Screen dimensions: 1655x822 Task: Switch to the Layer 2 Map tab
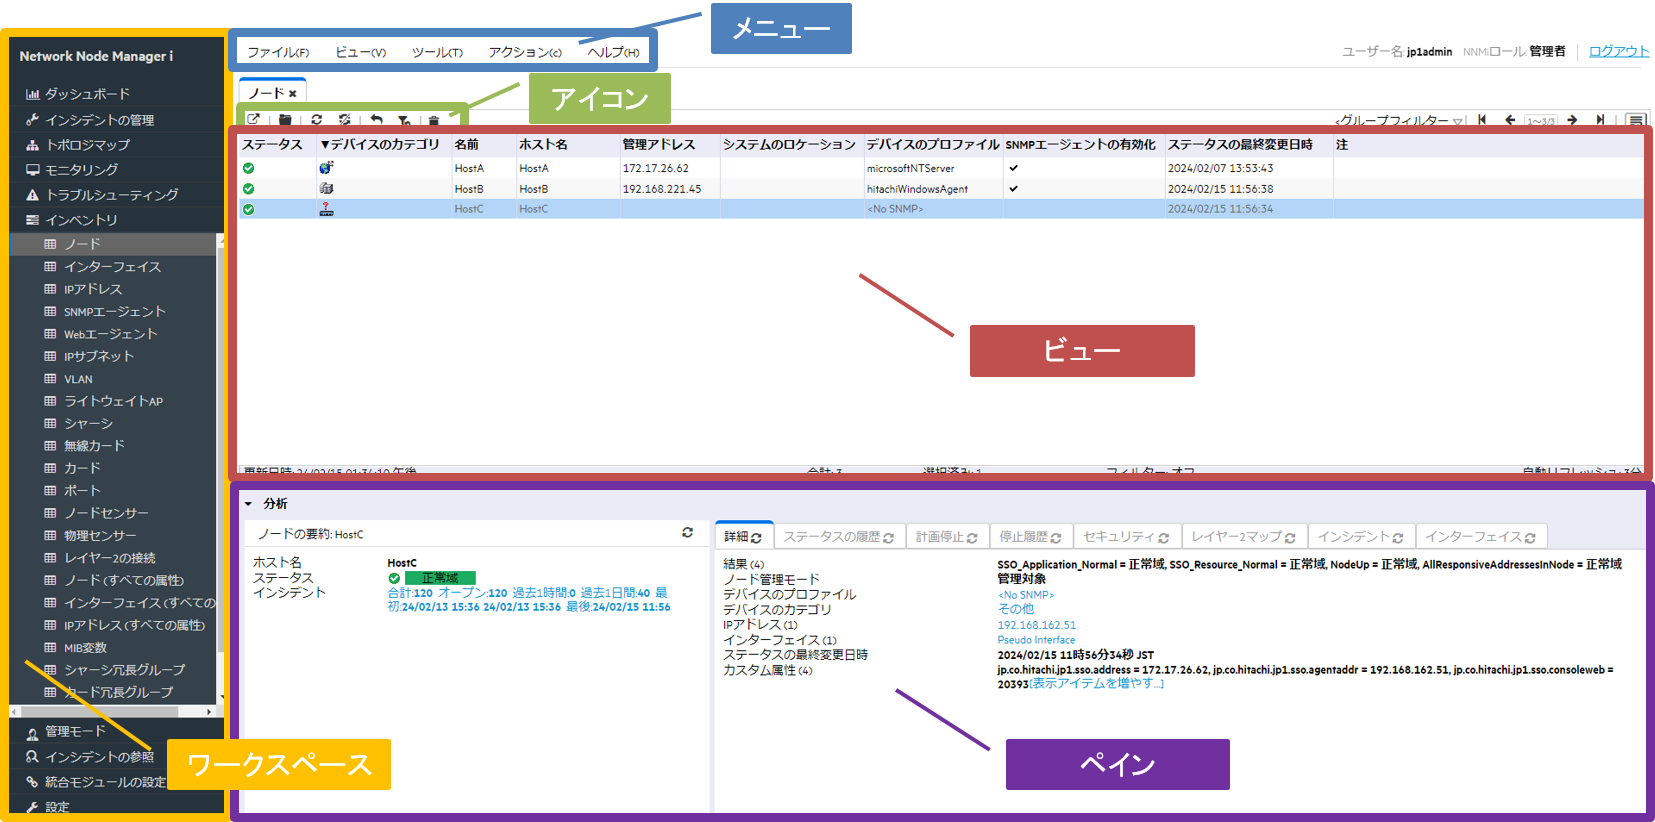1243,537
